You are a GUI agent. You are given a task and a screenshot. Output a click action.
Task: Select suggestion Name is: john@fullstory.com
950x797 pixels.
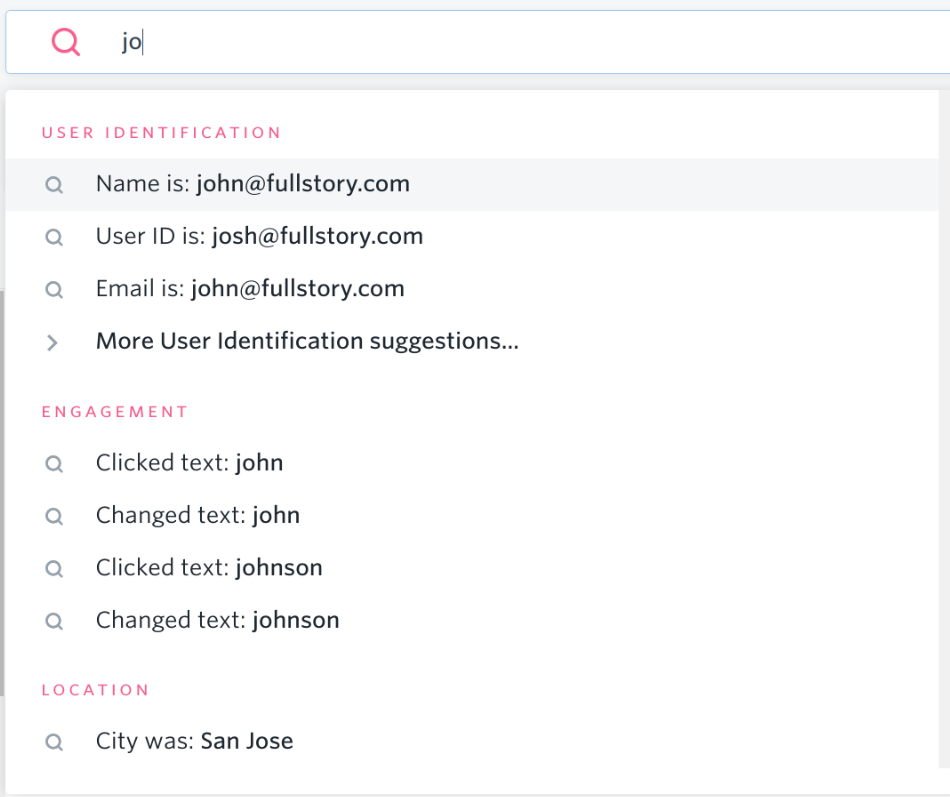click(472, 184)
